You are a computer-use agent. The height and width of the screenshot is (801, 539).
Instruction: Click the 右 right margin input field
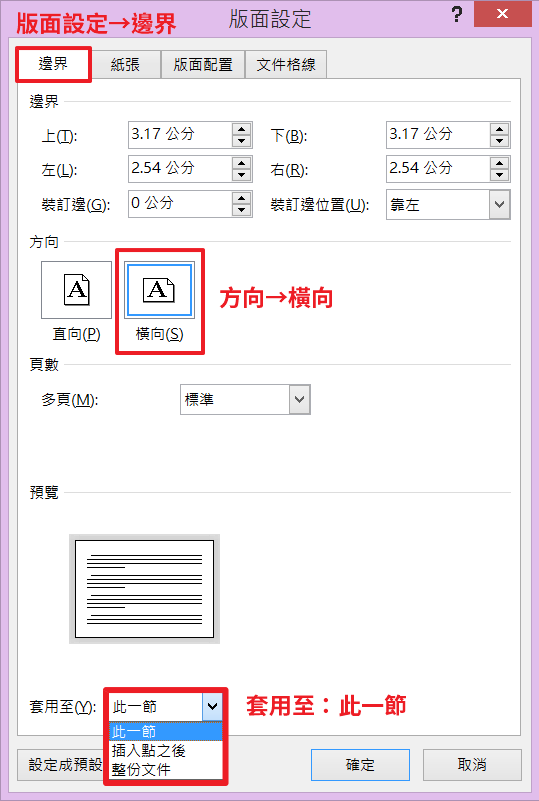point(438,169)
